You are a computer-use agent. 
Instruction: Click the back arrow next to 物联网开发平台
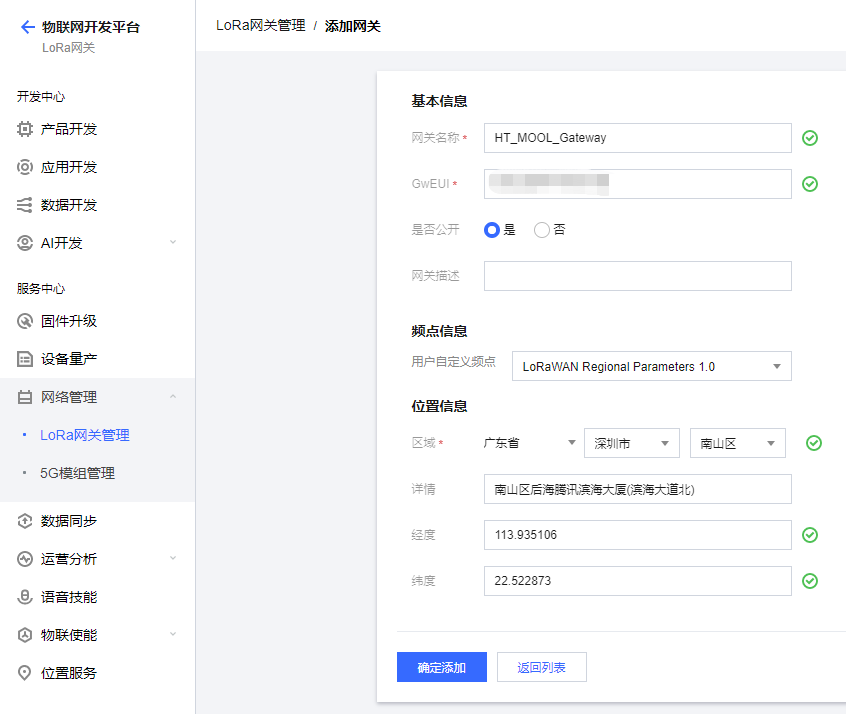tap(27, 27)
